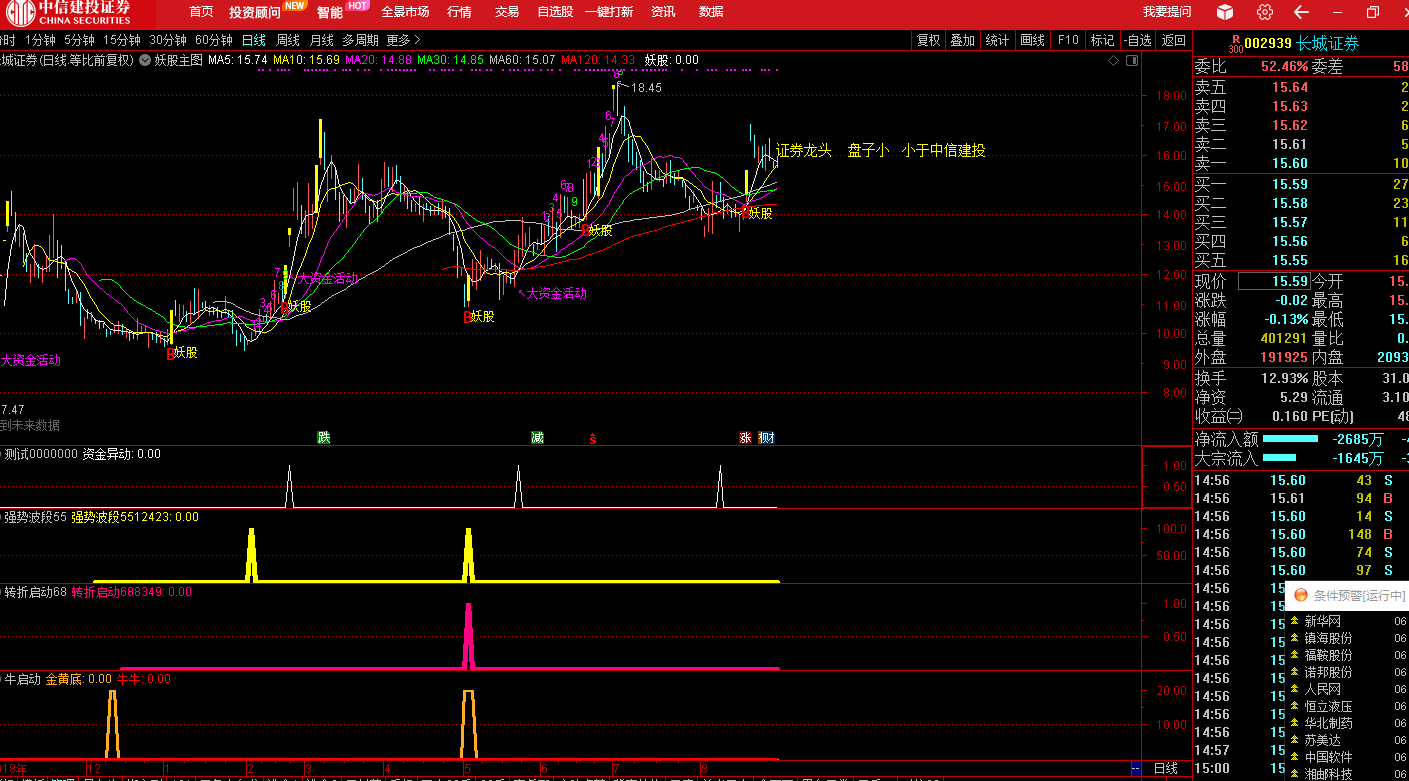This screenshot has width=1409, height=781.
Task: Click the 画线 draw line button
Action: pos(1032,41)
